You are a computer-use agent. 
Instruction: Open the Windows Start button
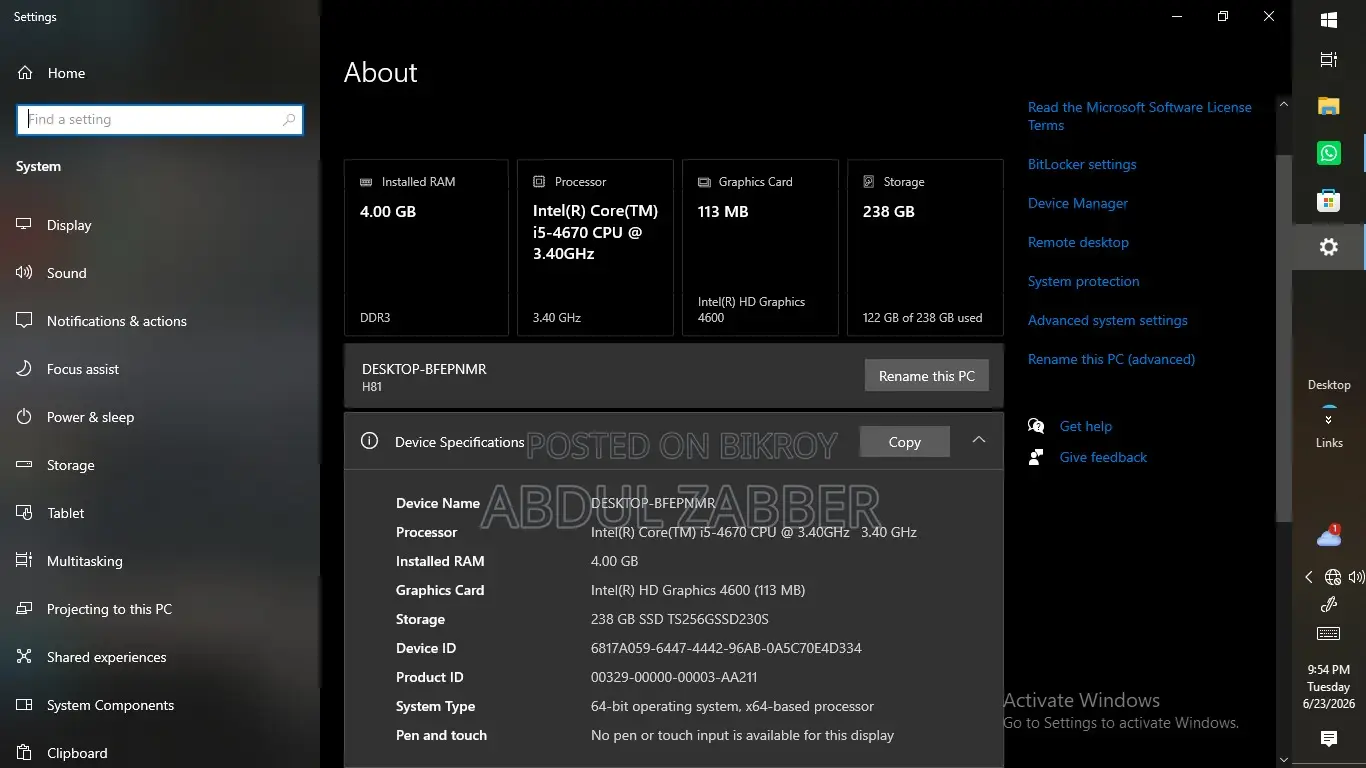[1329, 20]
